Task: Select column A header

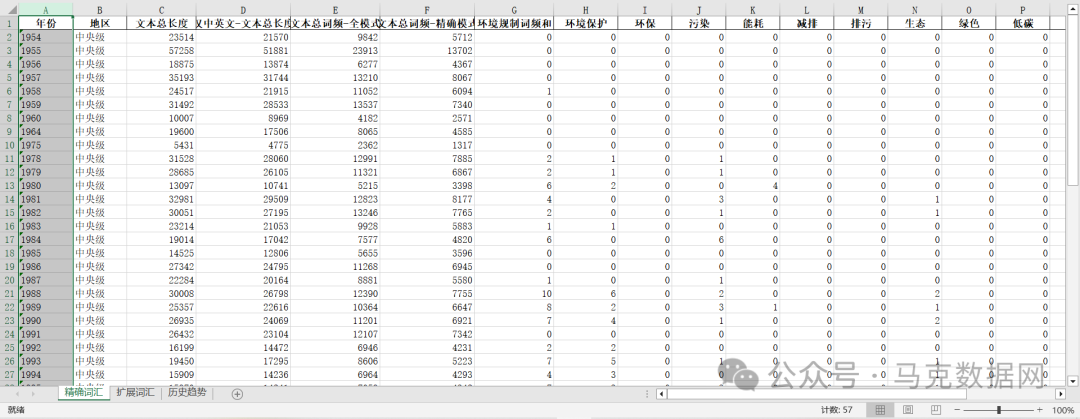Action: point(45,10)
